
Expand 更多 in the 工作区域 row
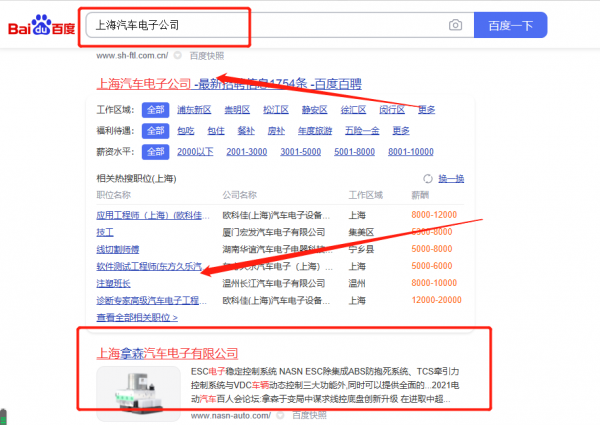tap(427, 110)
